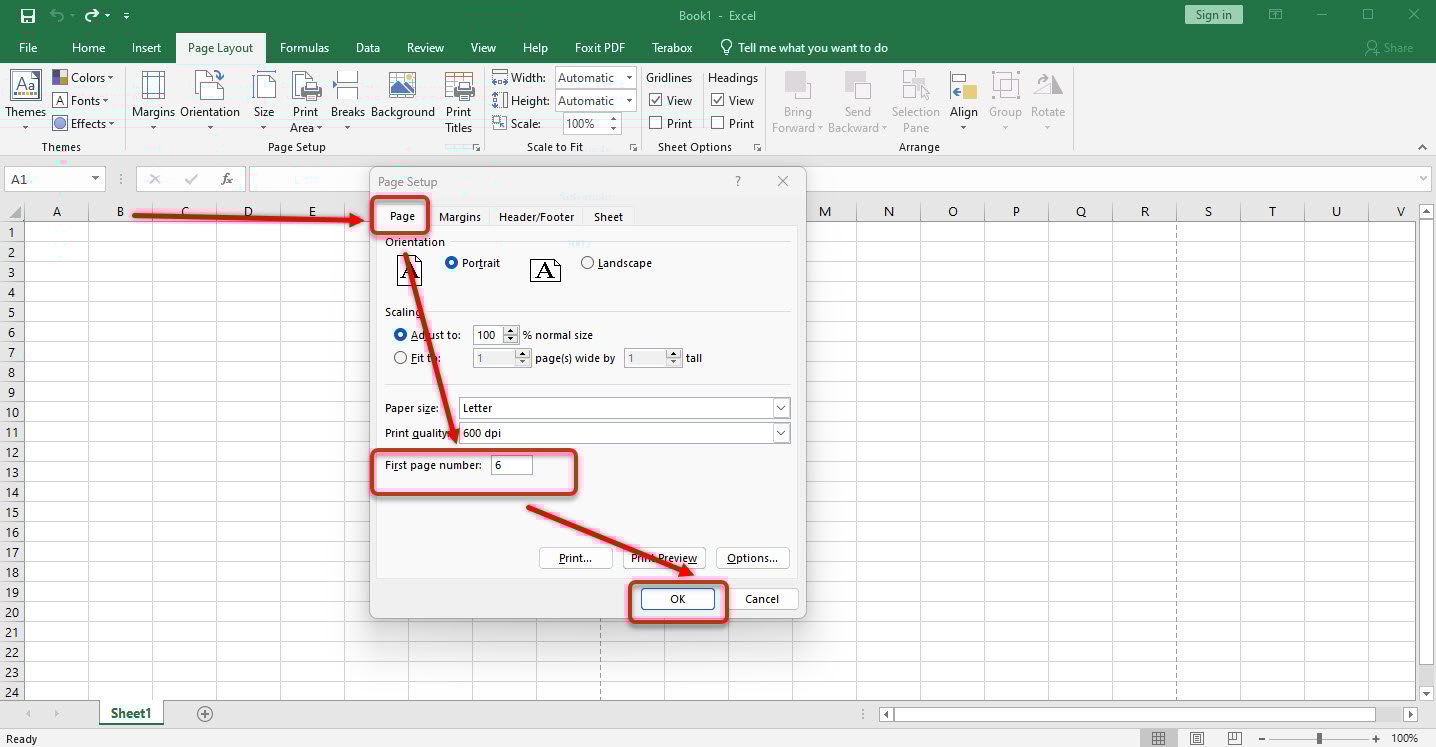Click the Group objects icon
Image resolution: width=1436 pixels, height=747 pixels.
(x=1005, y=84)
